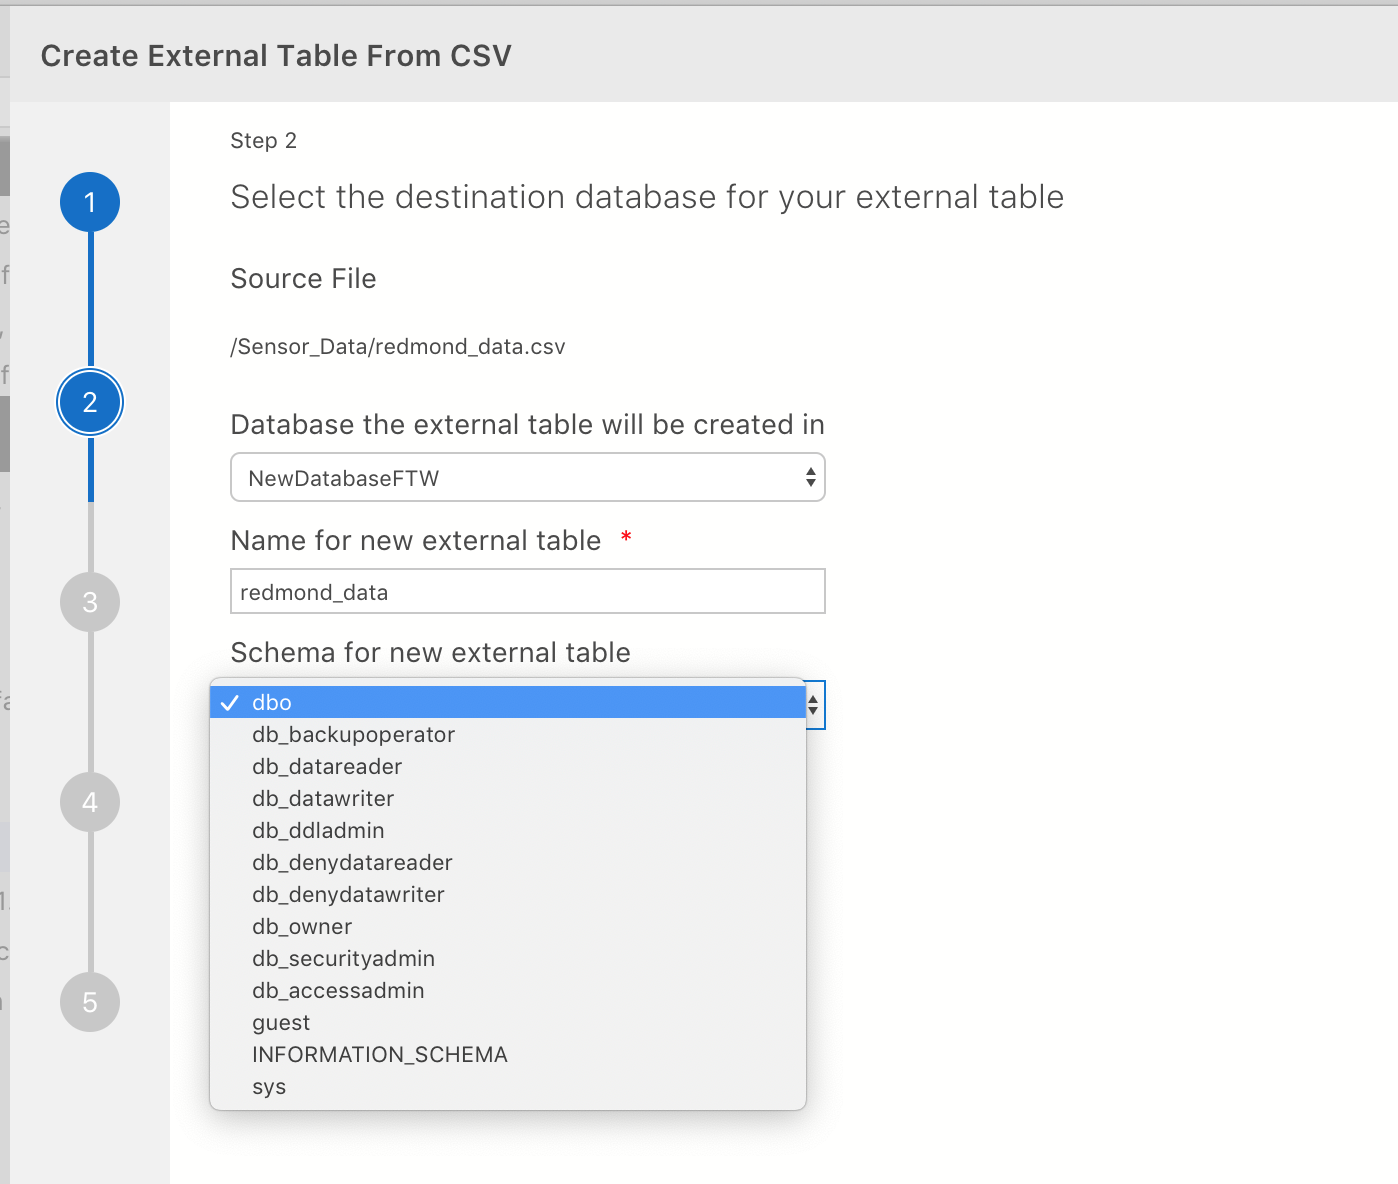Click the NewDatabaseFTW dropdown arrows
This screenshot has width=1398, height=1184.
point(810,477)
